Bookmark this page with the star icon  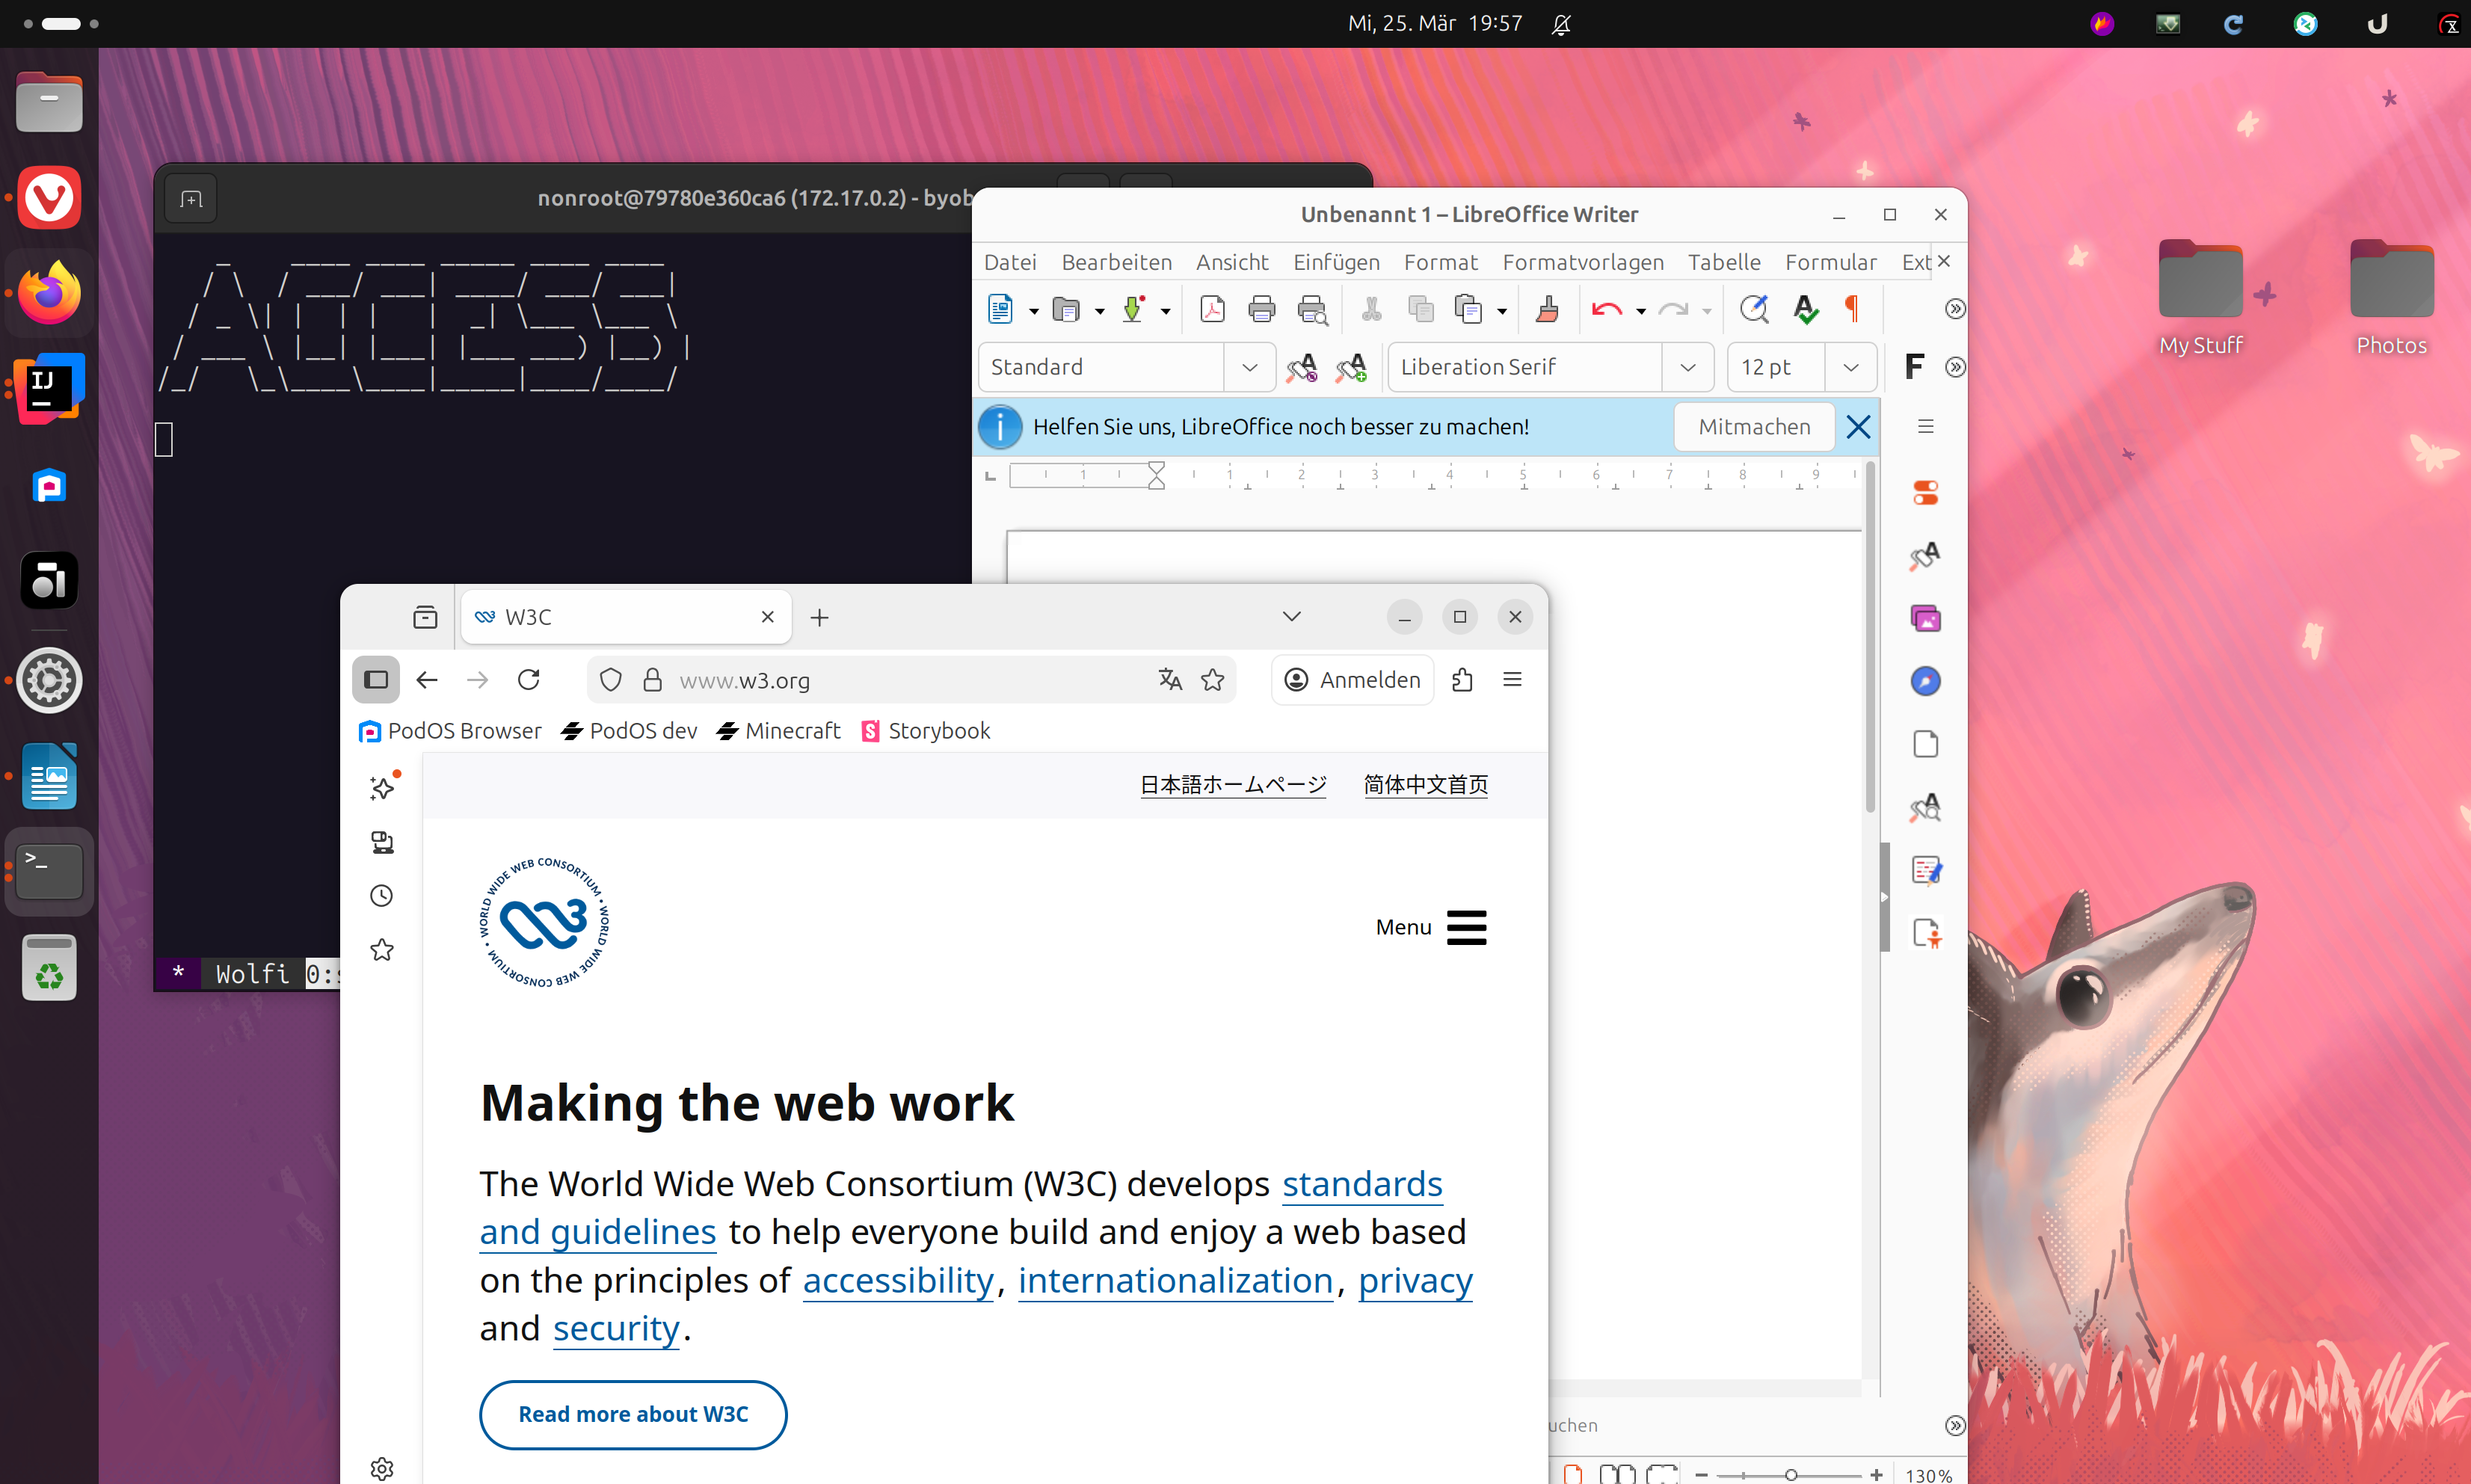[1213, 680]
